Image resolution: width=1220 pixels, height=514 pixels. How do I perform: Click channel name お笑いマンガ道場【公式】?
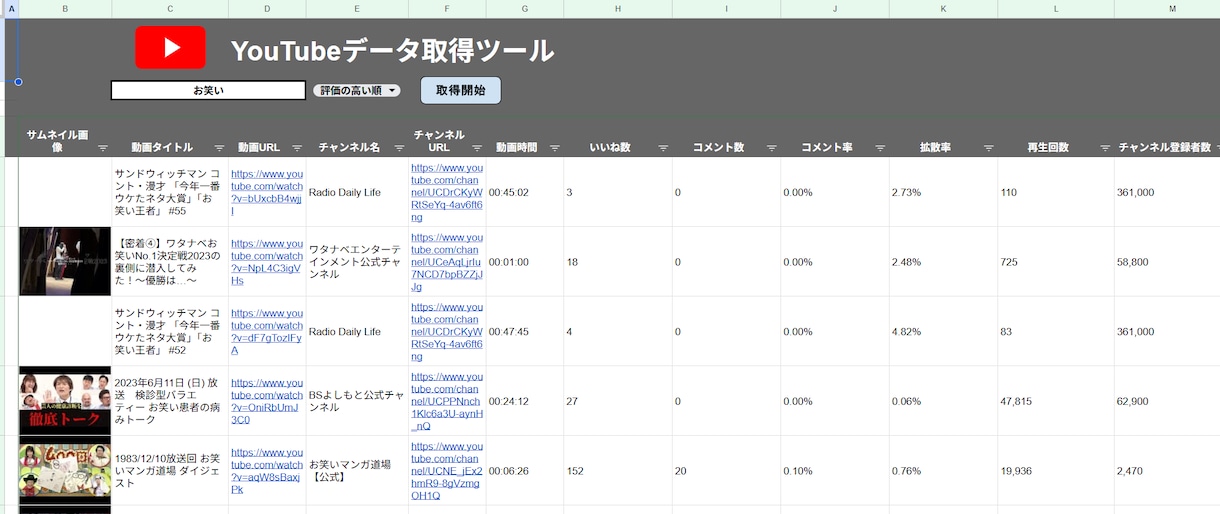pyautogui.click(x=357, y=471)
